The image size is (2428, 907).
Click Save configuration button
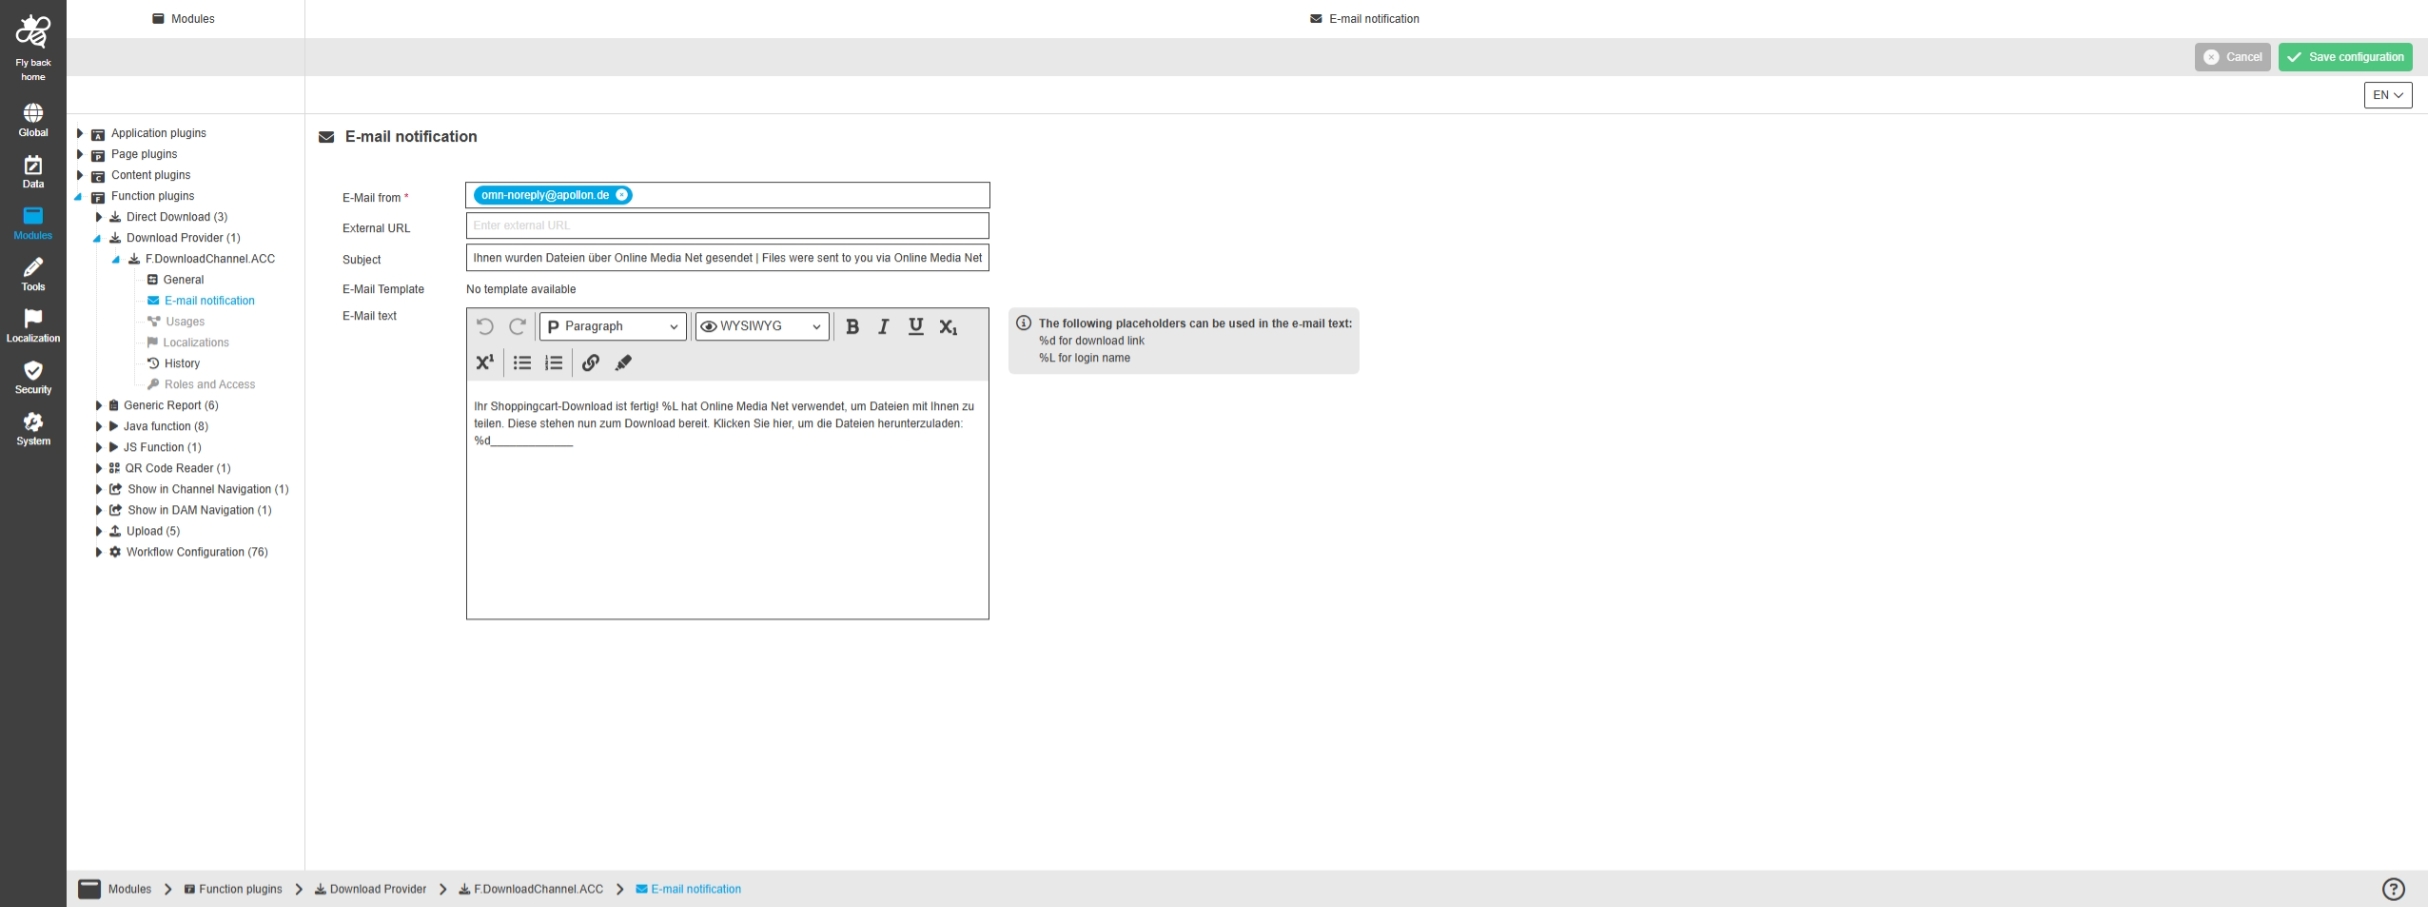(x=2345, y=57)
